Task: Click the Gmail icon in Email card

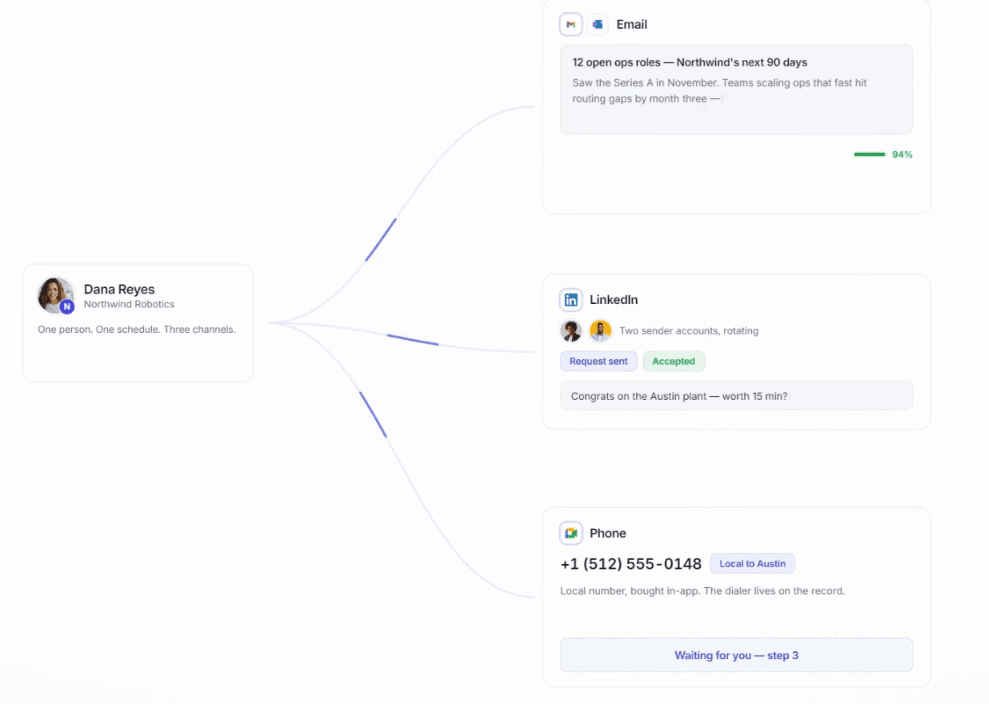Action: tap(570, 25)
